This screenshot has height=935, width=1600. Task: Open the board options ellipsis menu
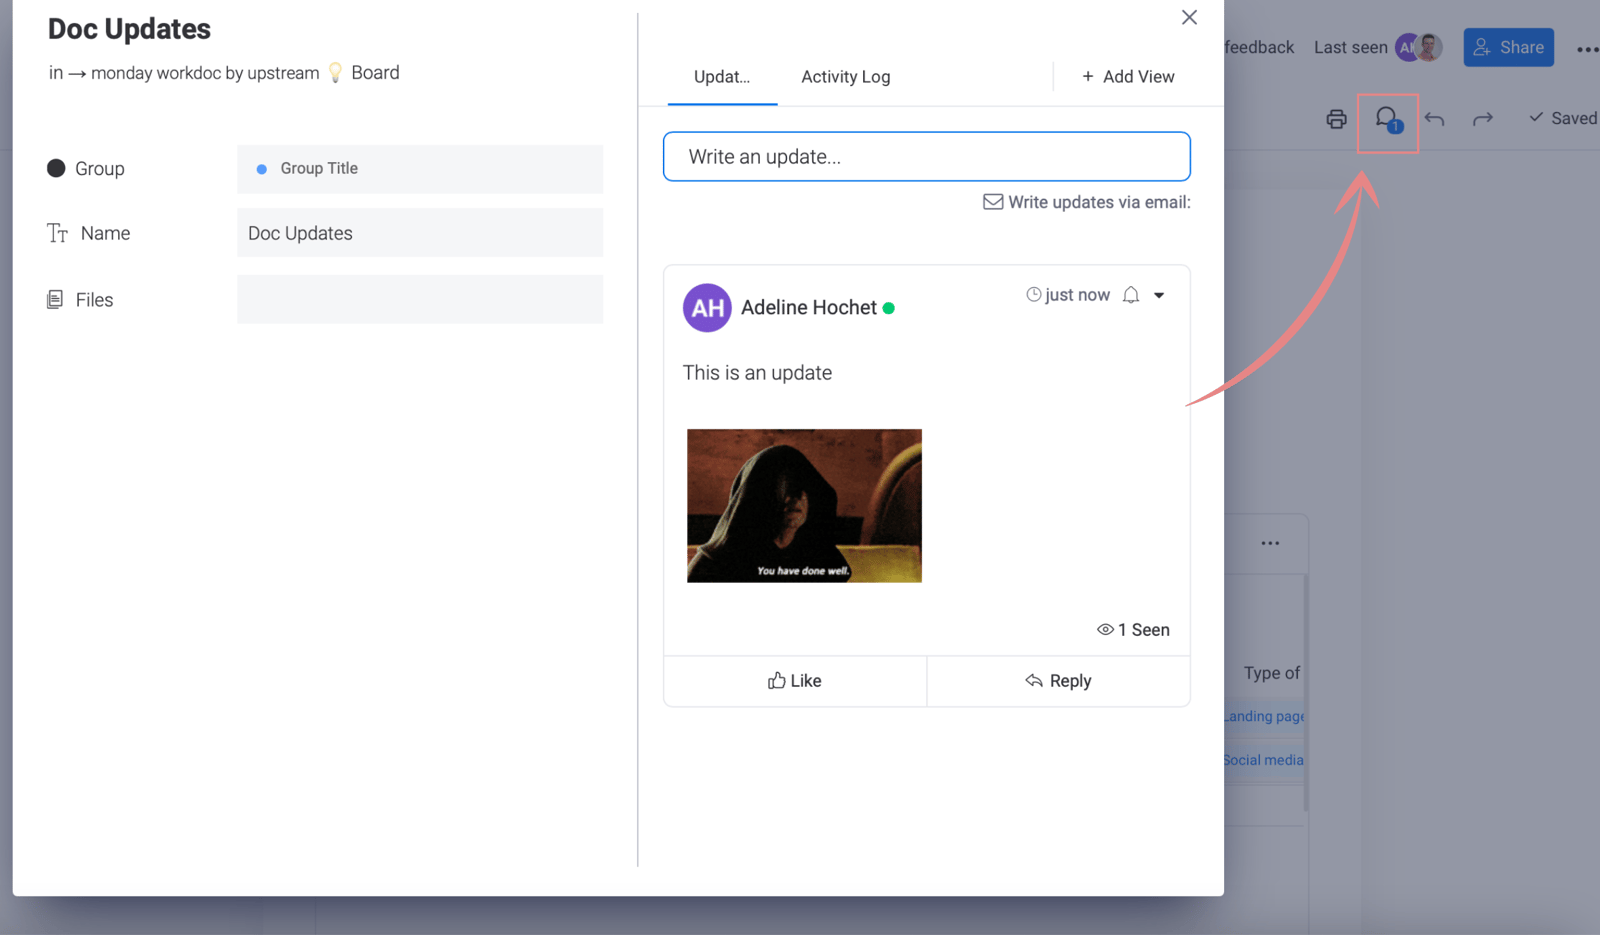pos(1269,542)
